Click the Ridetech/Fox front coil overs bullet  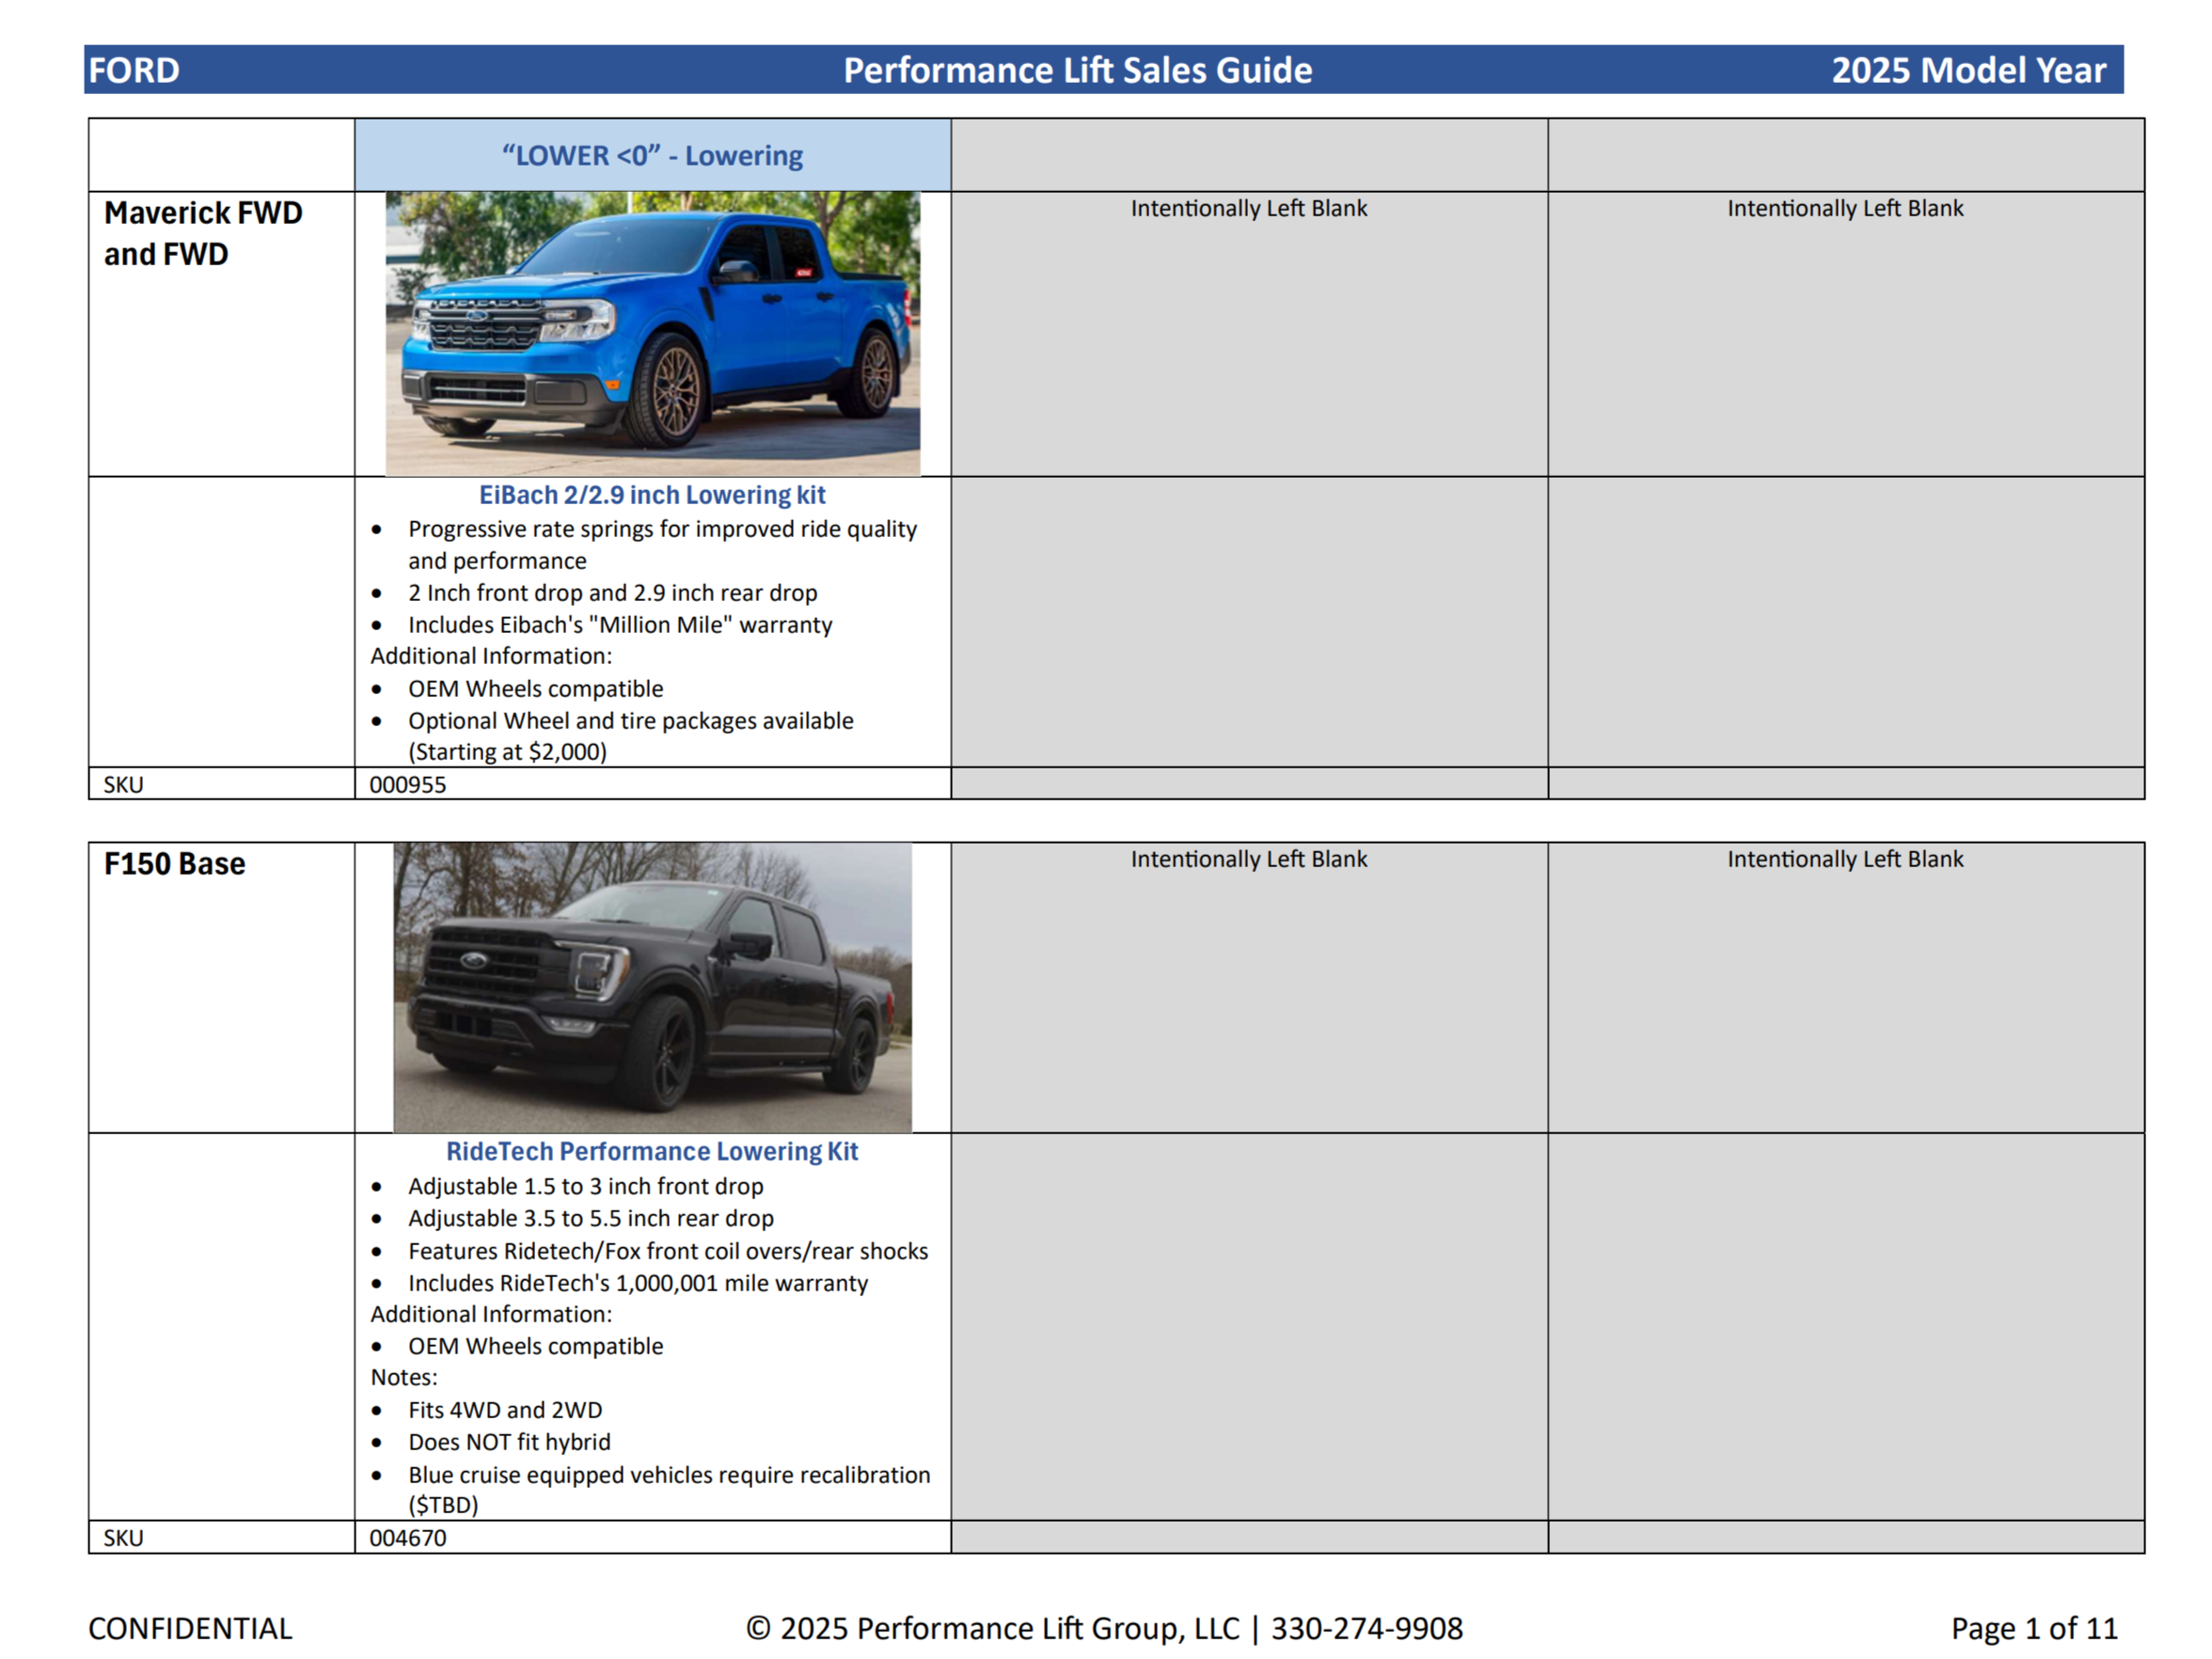pos(668,1251)
